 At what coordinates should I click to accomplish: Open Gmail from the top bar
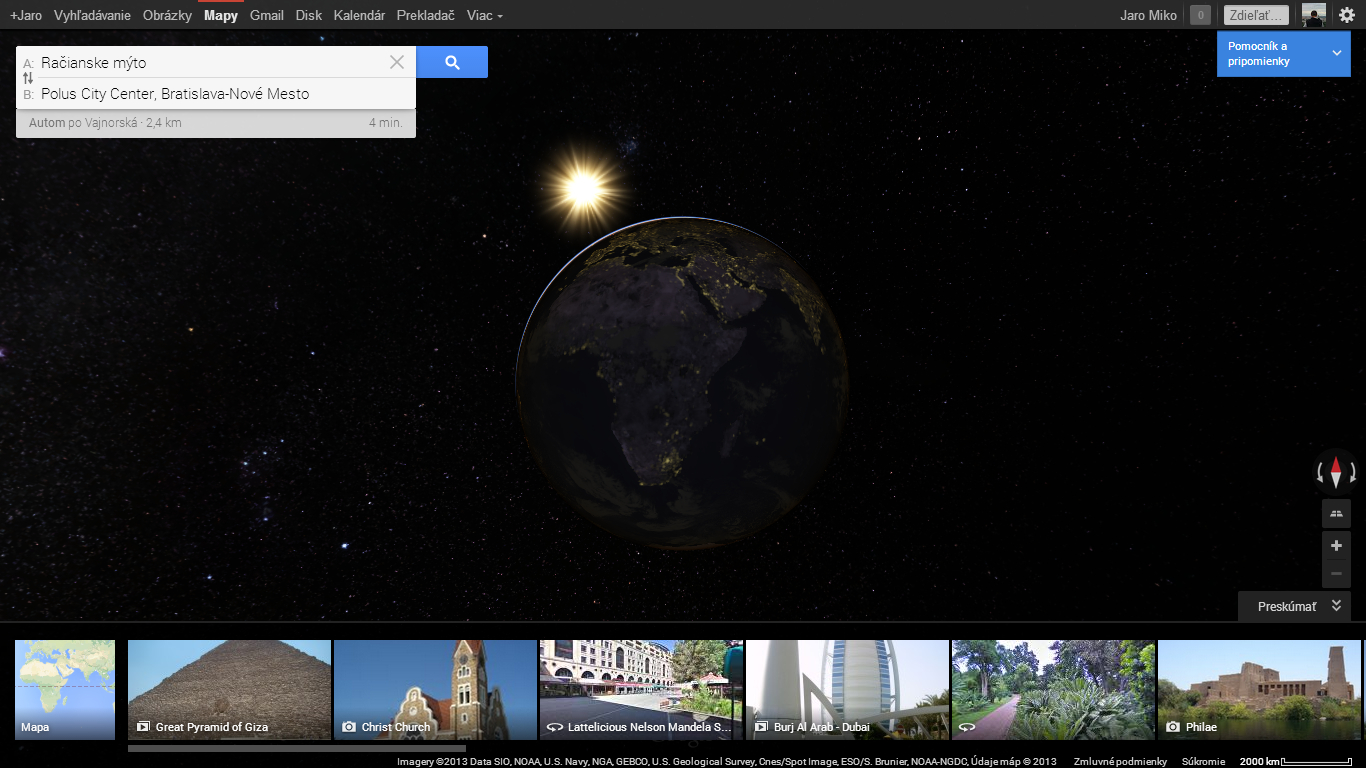point(267,15)
